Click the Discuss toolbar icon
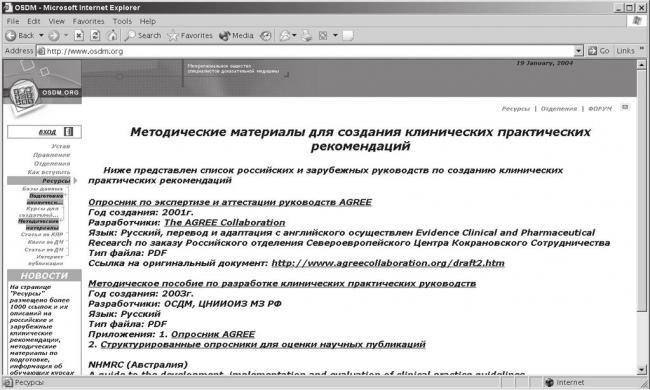Screen dimensions: 650x390 coord(348,36)
